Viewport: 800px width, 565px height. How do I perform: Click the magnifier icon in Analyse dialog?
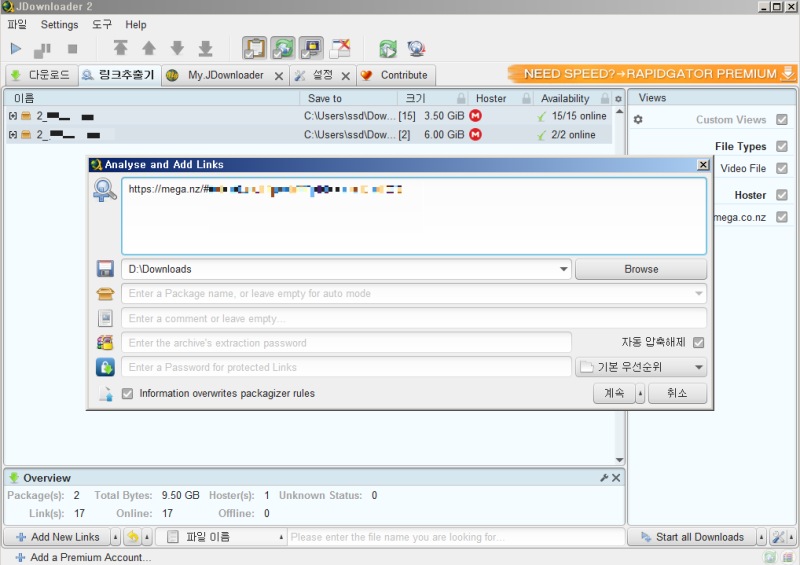point(105,190)
